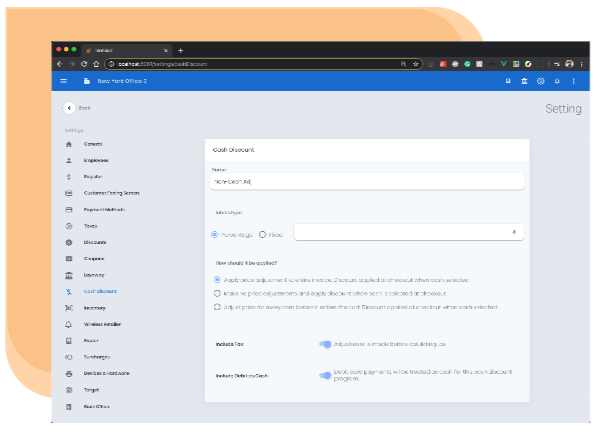
Task: Click the Register dollar sign icon
Action: 68,176
